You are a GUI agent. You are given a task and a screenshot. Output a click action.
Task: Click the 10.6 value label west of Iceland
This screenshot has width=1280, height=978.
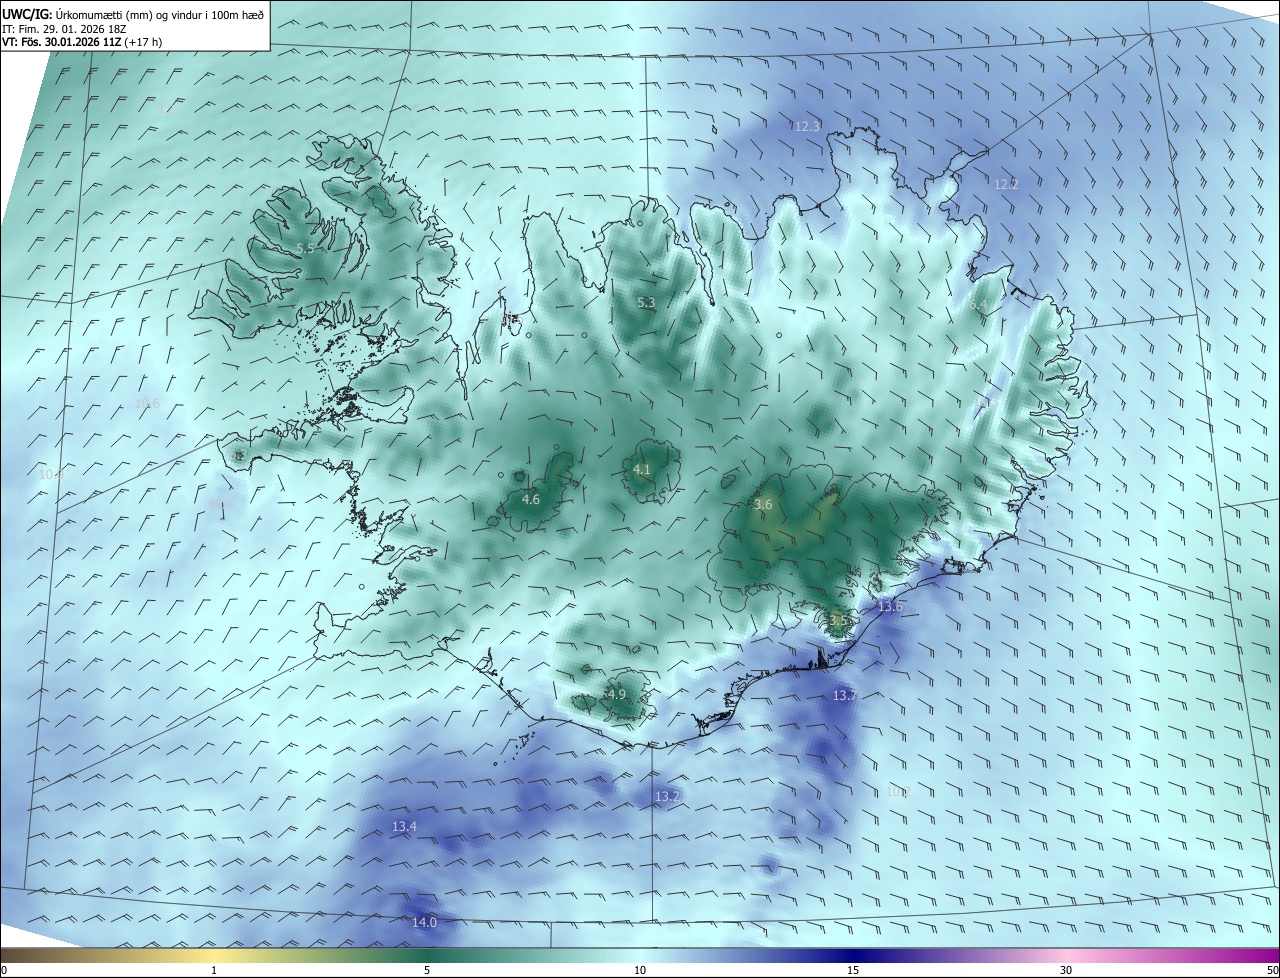pyautogui.click(x=147, y=404)
